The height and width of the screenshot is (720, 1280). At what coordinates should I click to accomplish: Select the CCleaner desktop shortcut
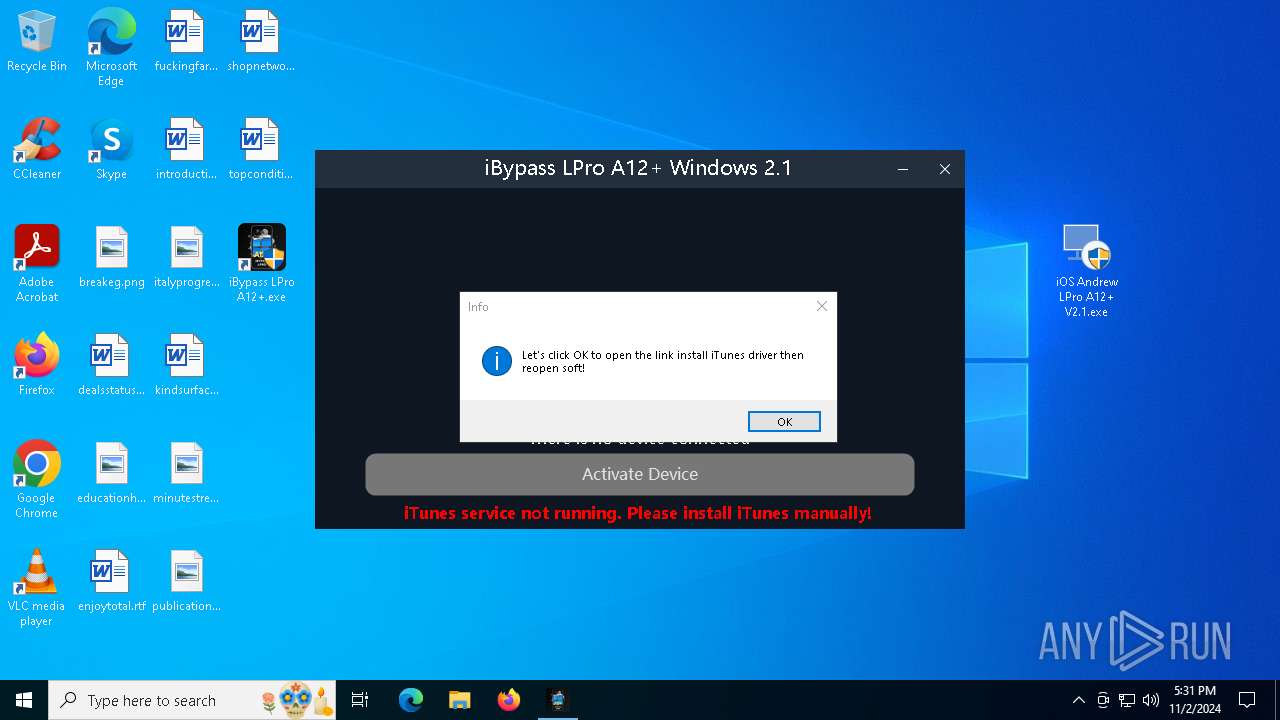point(37,149)
